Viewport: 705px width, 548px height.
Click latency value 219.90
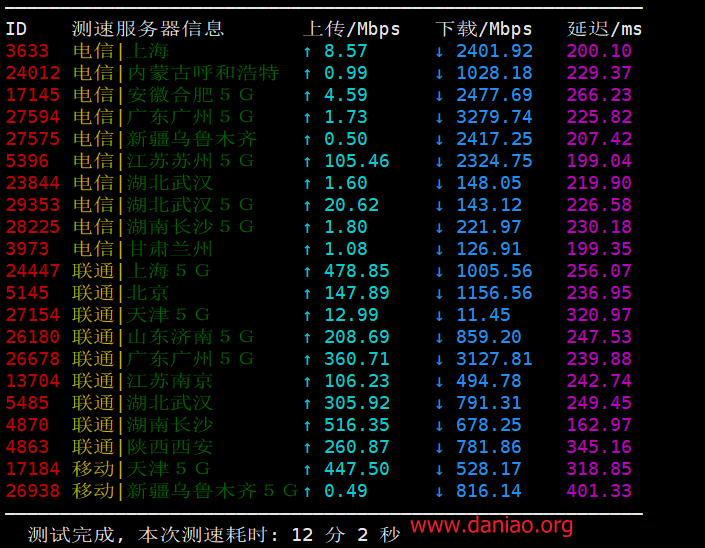599,183
